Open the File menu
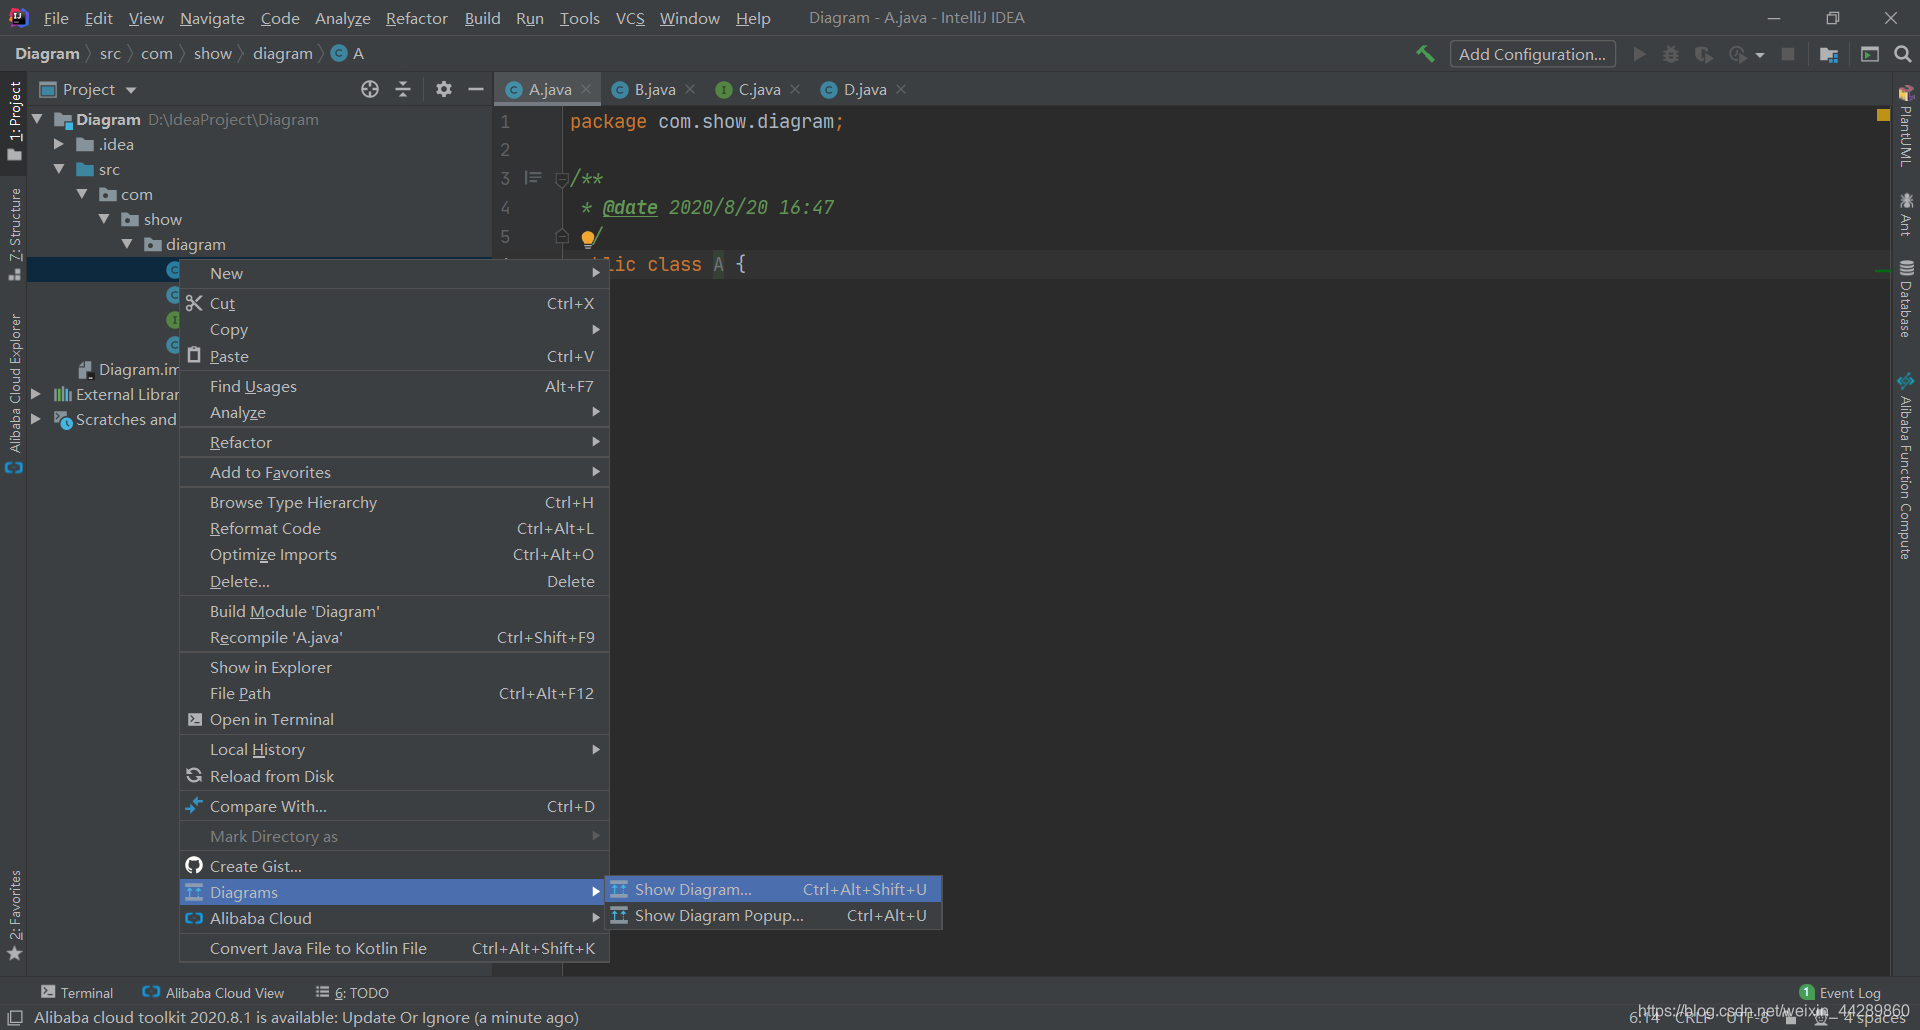 coord(56,18)
